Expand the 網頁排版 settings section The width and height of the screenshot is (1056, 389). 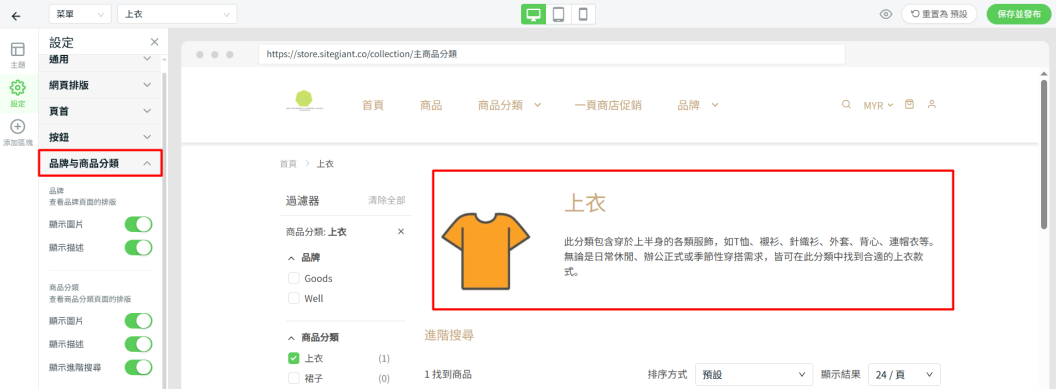click(x=100, y=85)
